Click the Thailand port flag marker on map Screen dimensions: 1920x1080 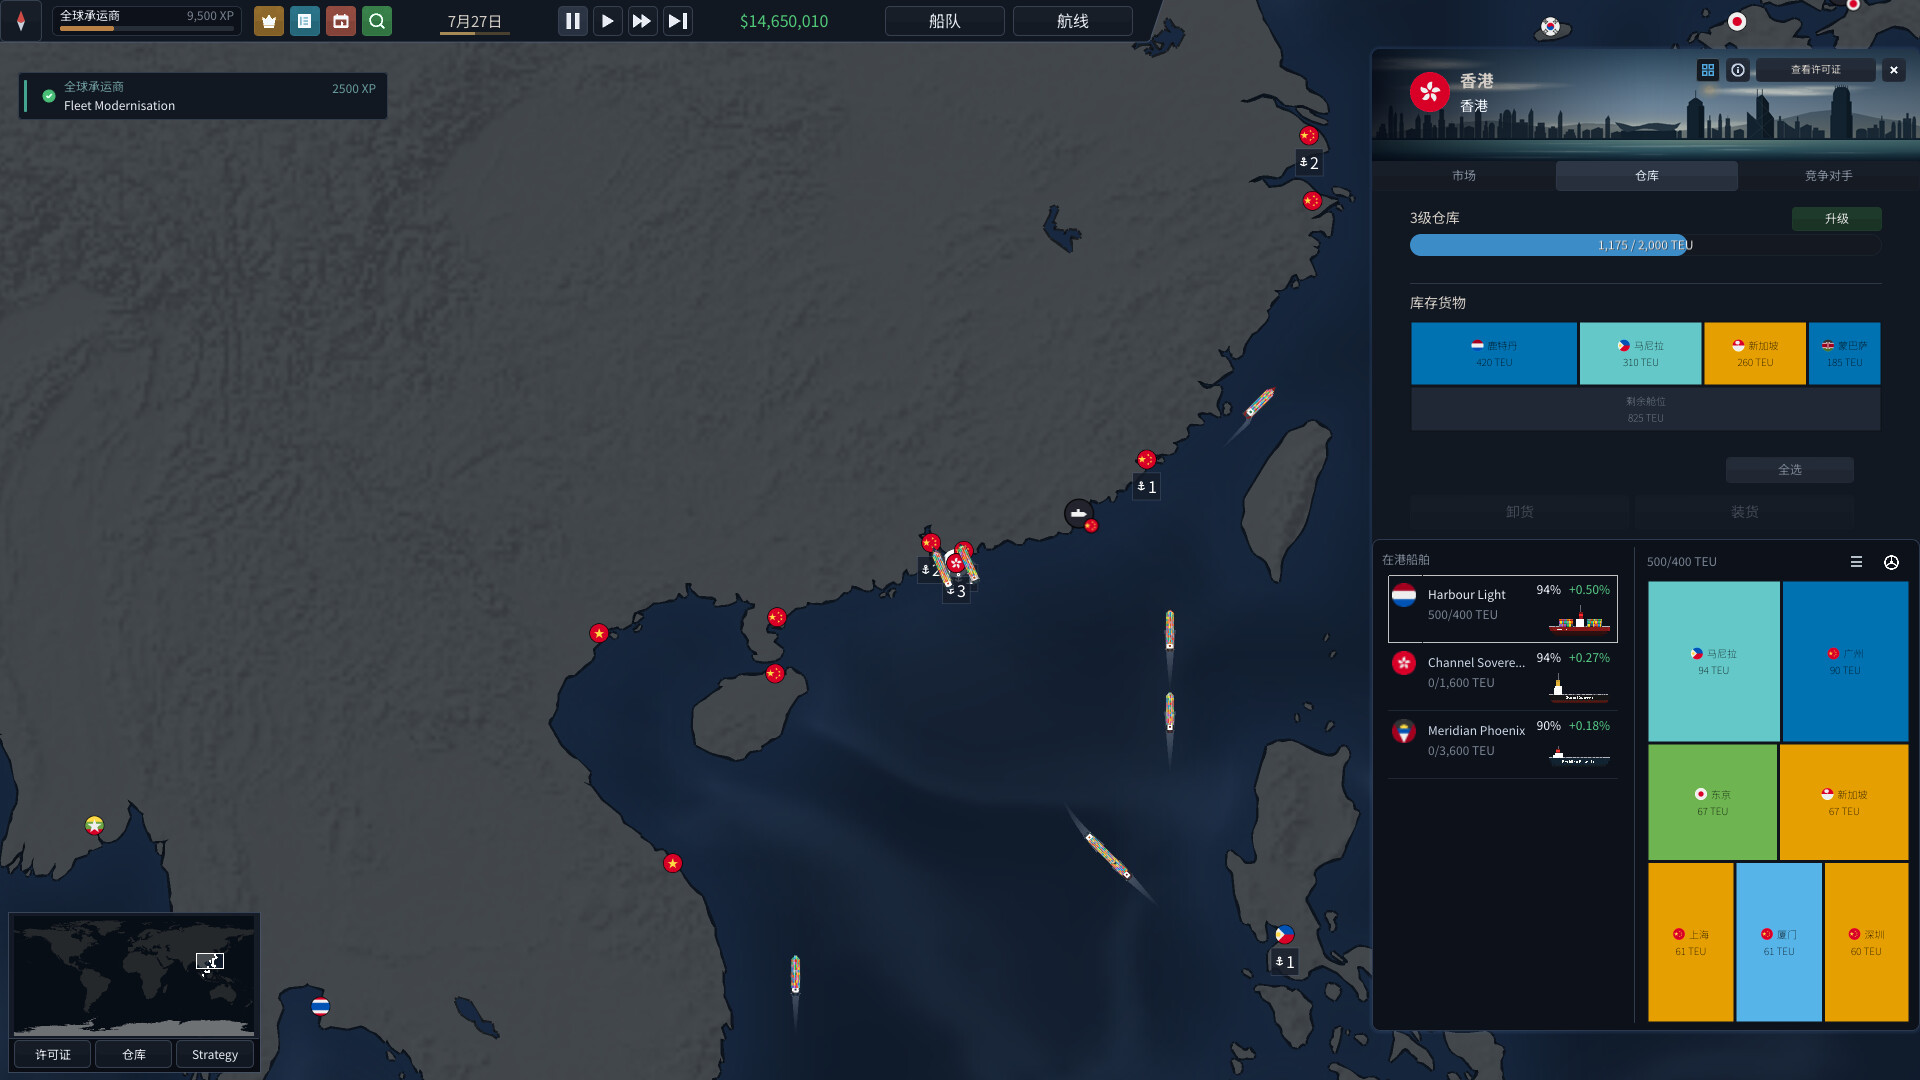[x=320, y=1006]
